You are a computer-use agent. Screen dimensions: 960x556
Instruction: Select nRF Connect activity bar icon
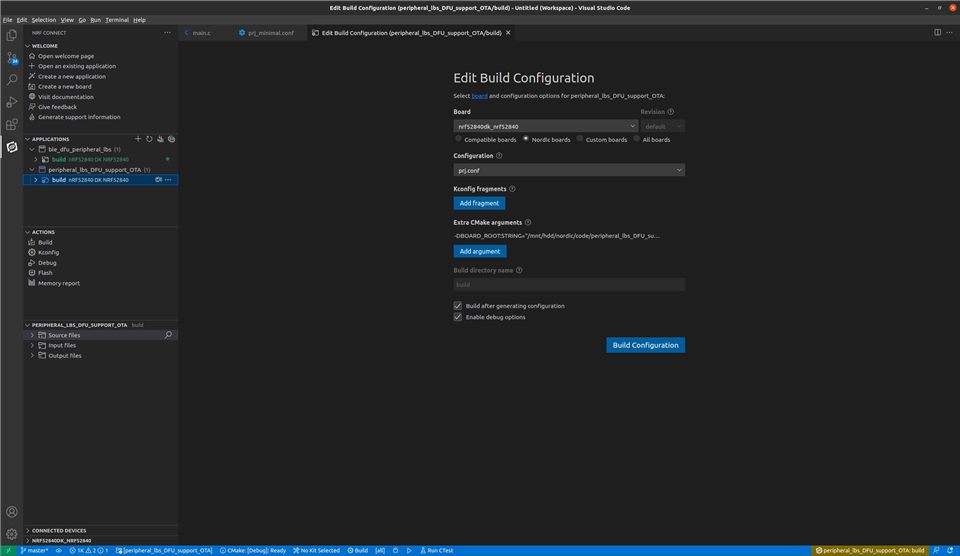(12, 147)
